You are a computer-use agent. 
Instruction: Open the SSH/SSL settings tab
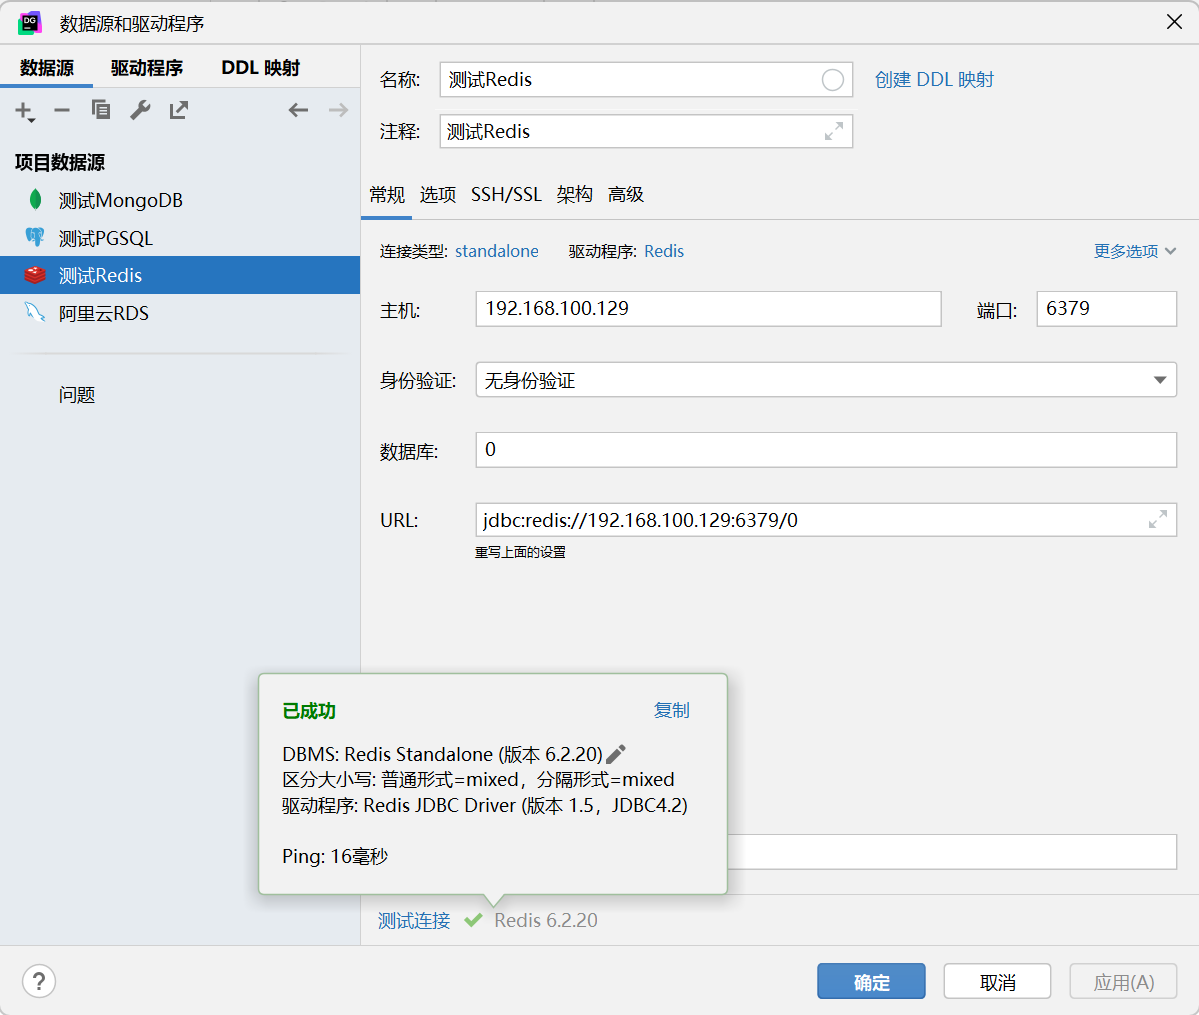click(x=506, y=194)
